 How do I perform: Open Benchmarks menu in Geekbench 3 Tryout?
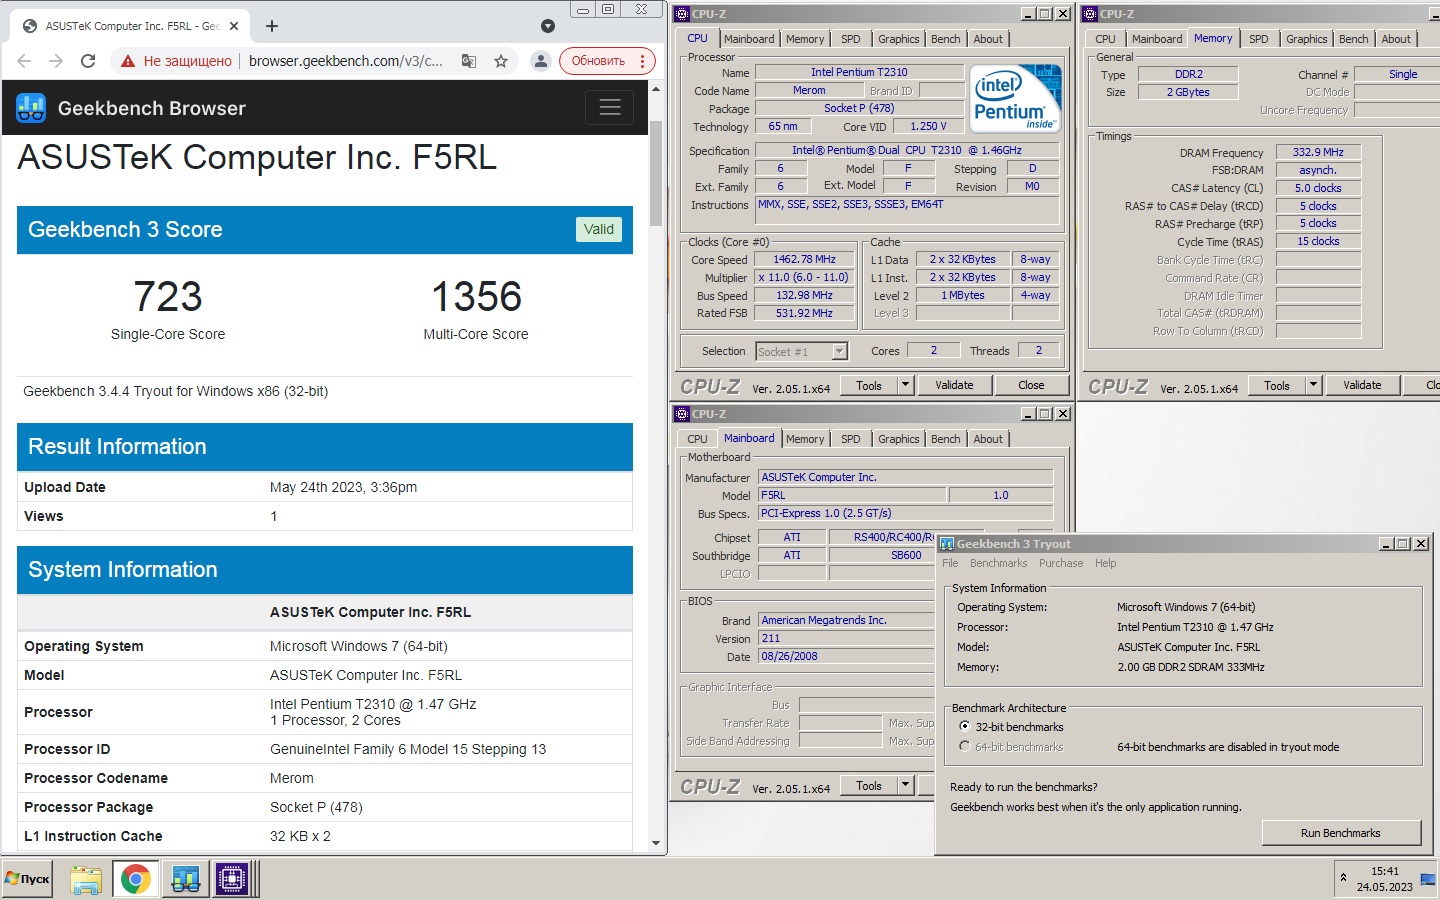point(998,563)
